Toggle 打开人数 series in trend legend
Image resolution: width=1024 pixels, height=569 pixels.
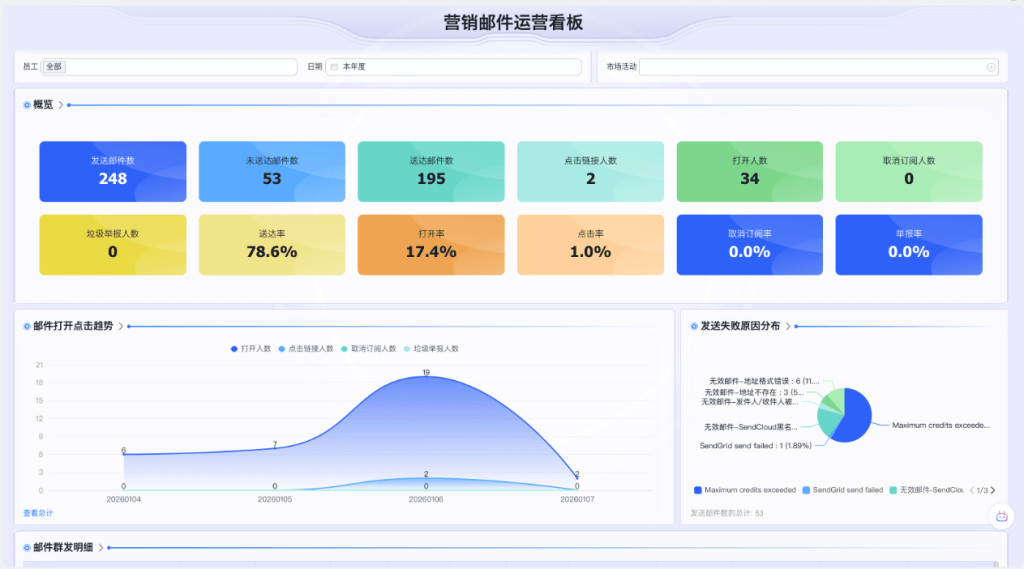[x=251, y=349]
